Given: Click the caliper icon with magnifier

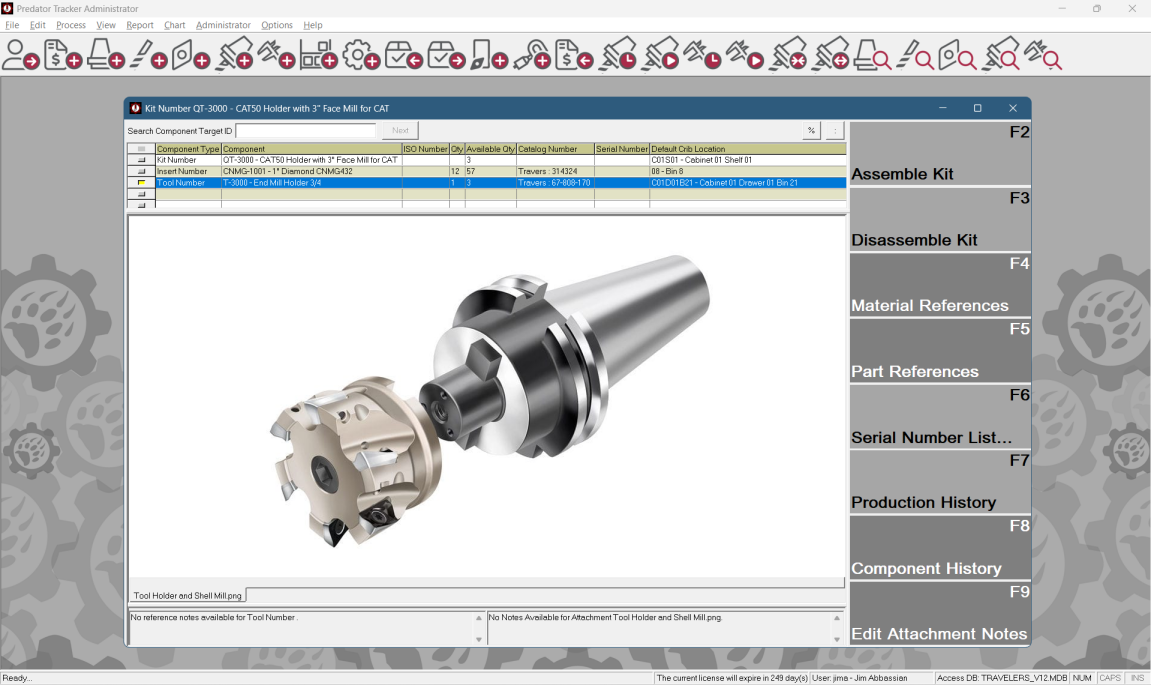Looking at the screenshot, I should (x=1042, y=56).
